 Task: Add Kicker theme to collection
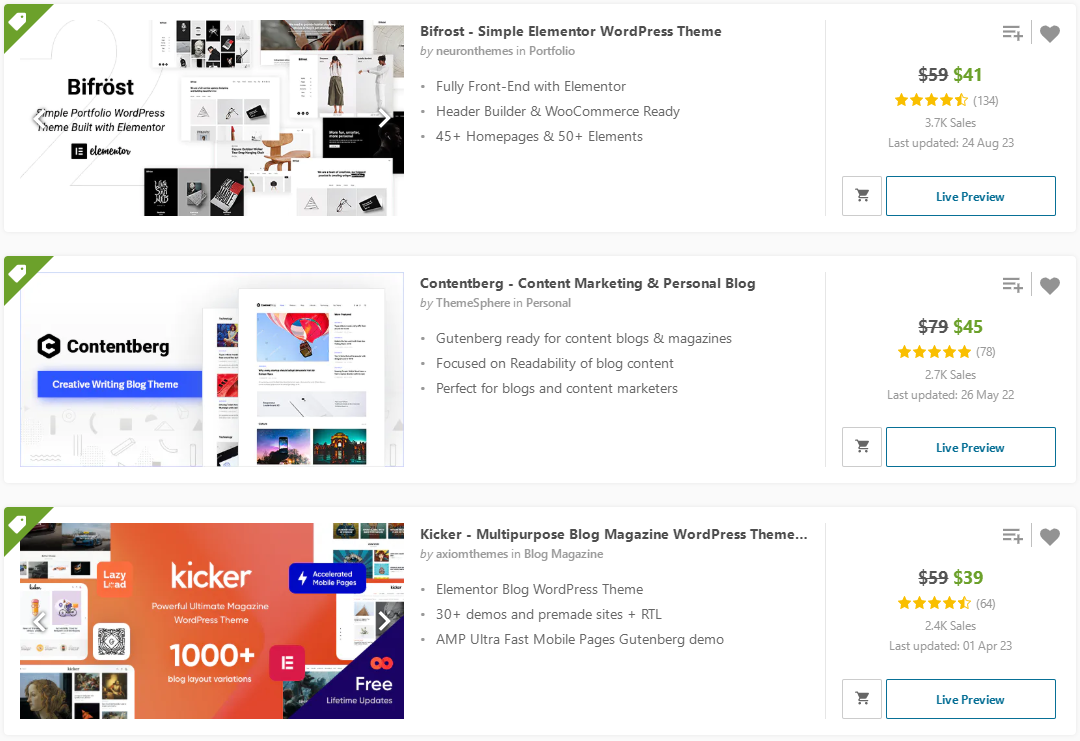(x=1012, y=536)
